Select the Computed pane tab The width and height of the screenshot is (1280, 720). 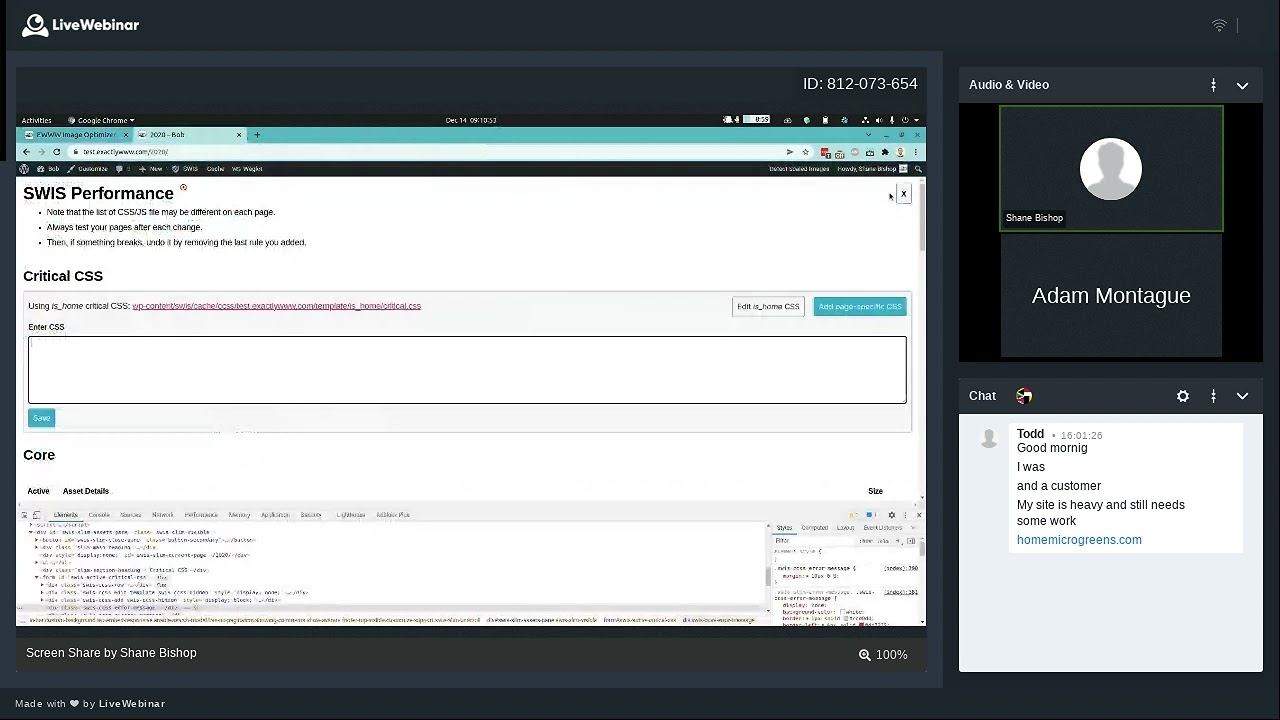pyautogui.click(x=815, y=528)
